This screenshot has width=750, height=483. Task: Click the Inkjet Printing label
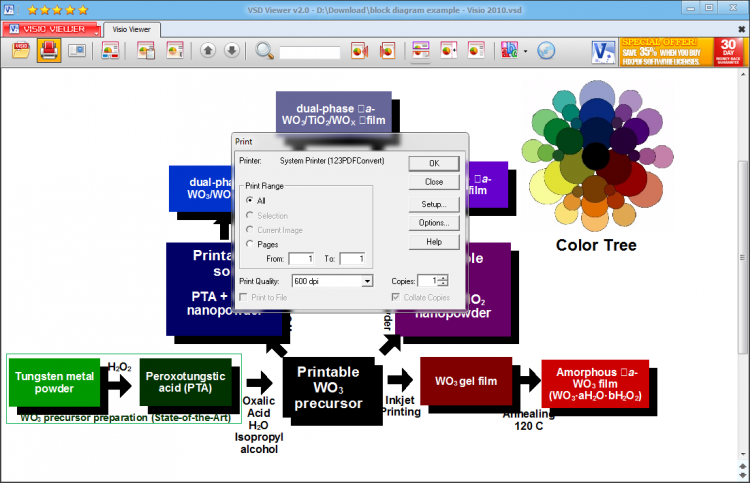coord(401,406)
